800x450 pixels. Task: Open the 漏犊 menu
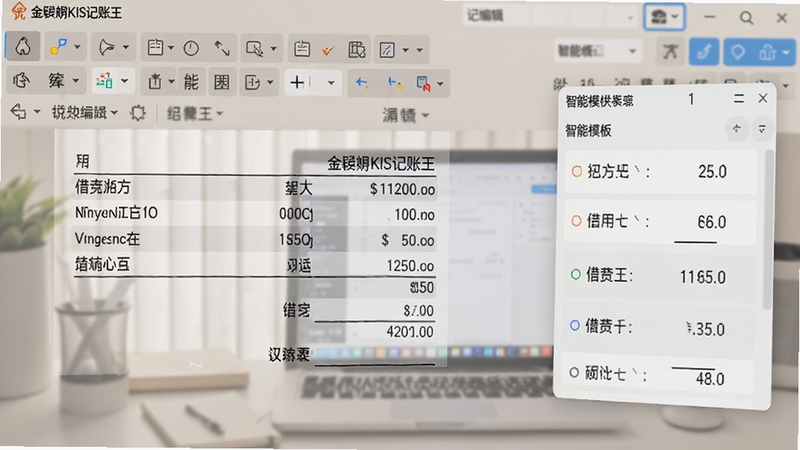[405, 116]
